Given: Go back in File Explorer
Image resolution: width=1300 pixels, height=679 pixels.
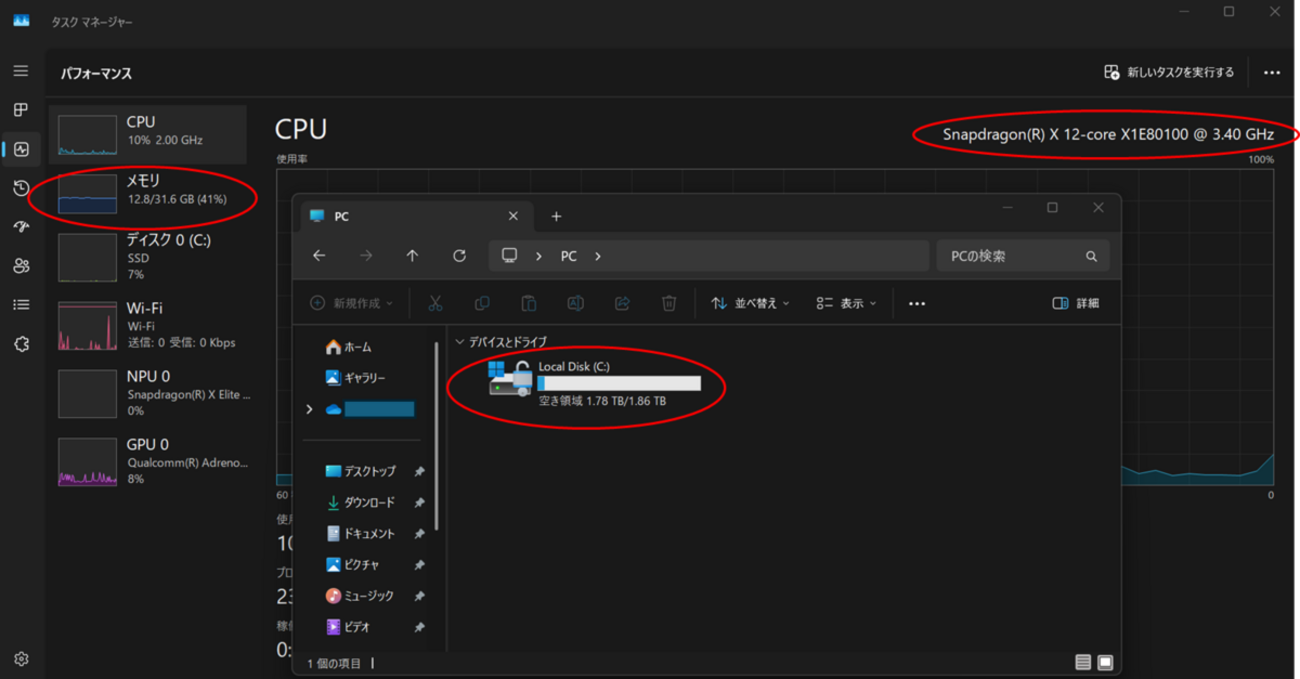Looking at the screenshot, I should [319, 256].
